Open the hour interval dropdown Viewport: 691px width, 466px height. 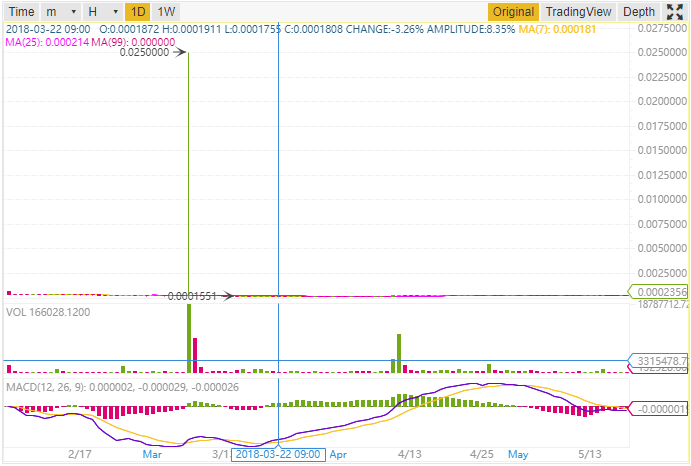pos(100,12)
